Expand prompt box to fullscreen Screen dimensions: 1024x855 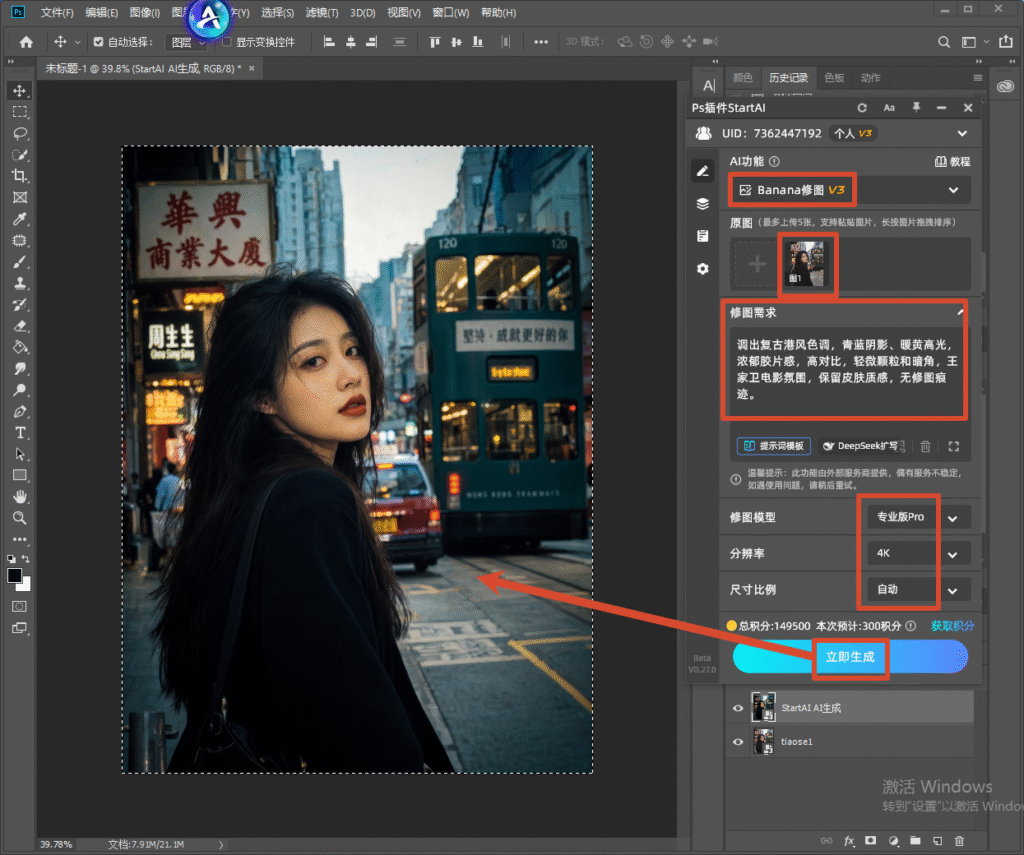tap(953, 446)
